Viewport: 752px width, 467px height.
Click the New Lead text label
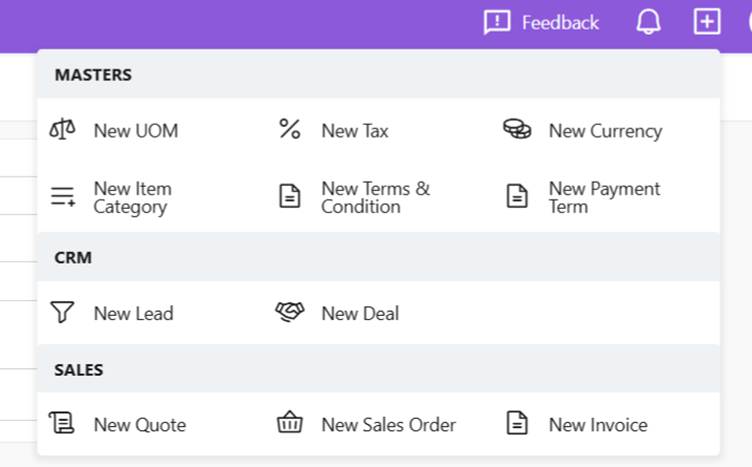pos(133,314)
